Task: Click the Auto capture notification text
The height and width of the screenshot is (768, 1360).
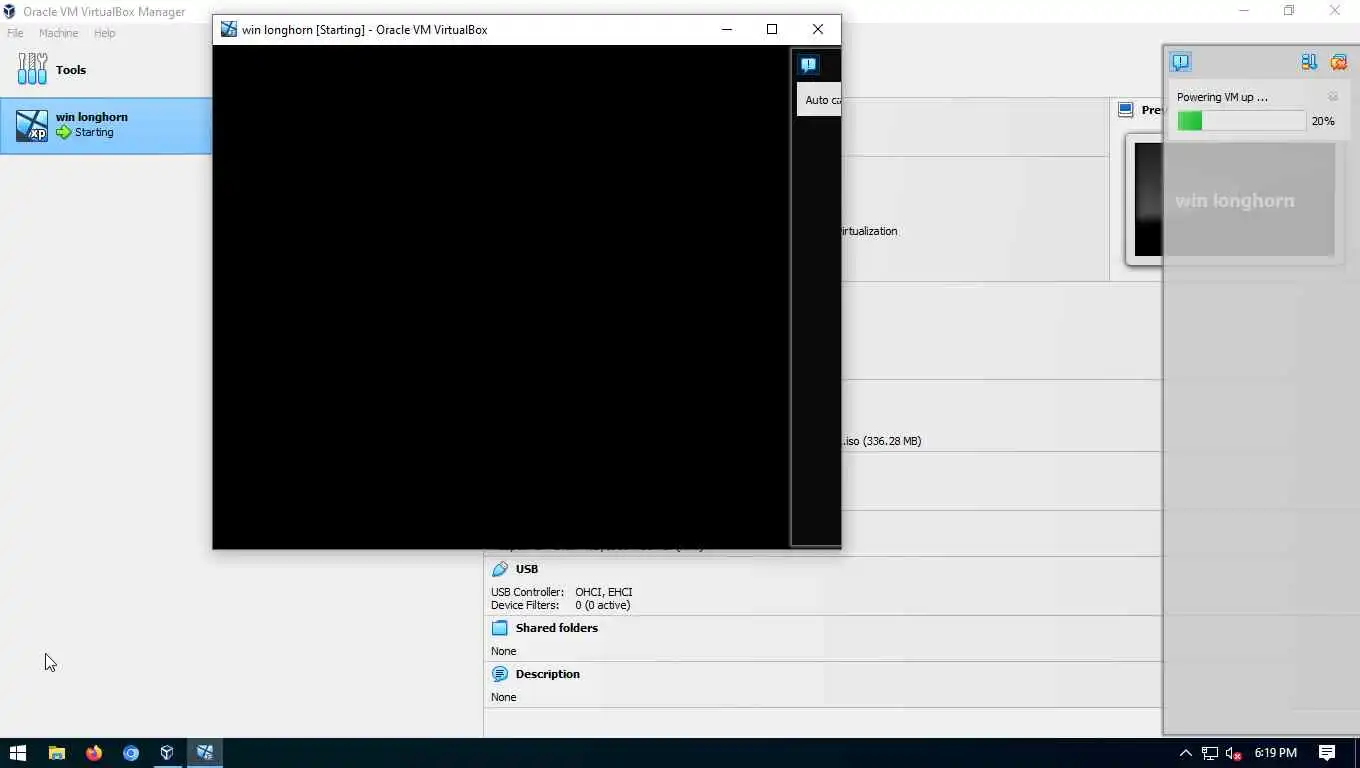Action: pyautogui.click(x=823, y=100)
